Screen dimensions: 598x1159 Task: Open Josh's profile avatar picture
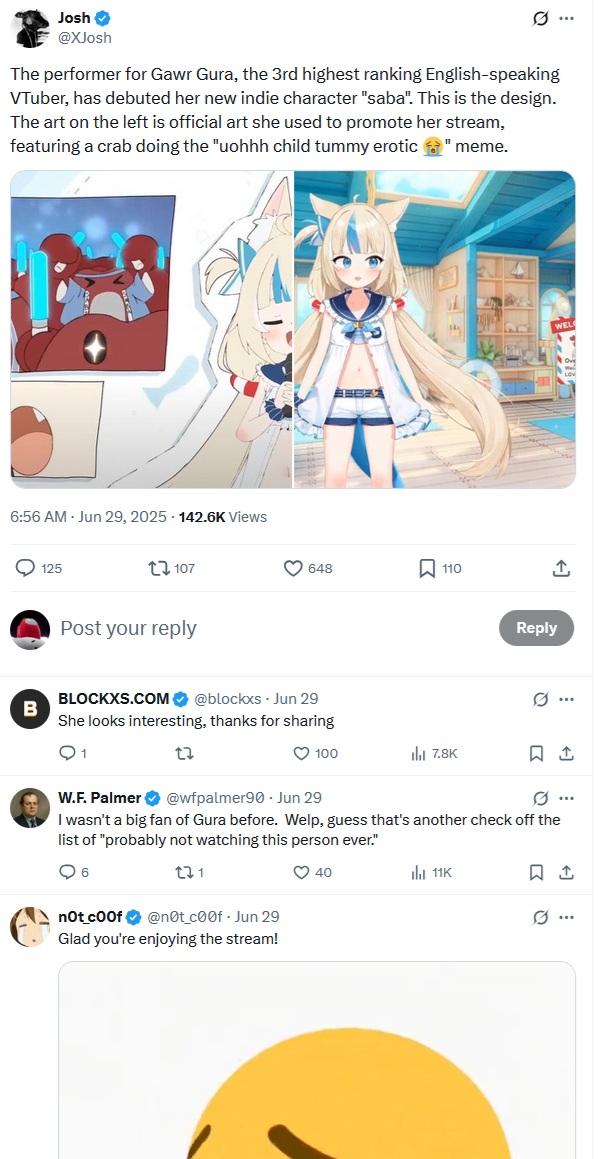click(30, 29)
